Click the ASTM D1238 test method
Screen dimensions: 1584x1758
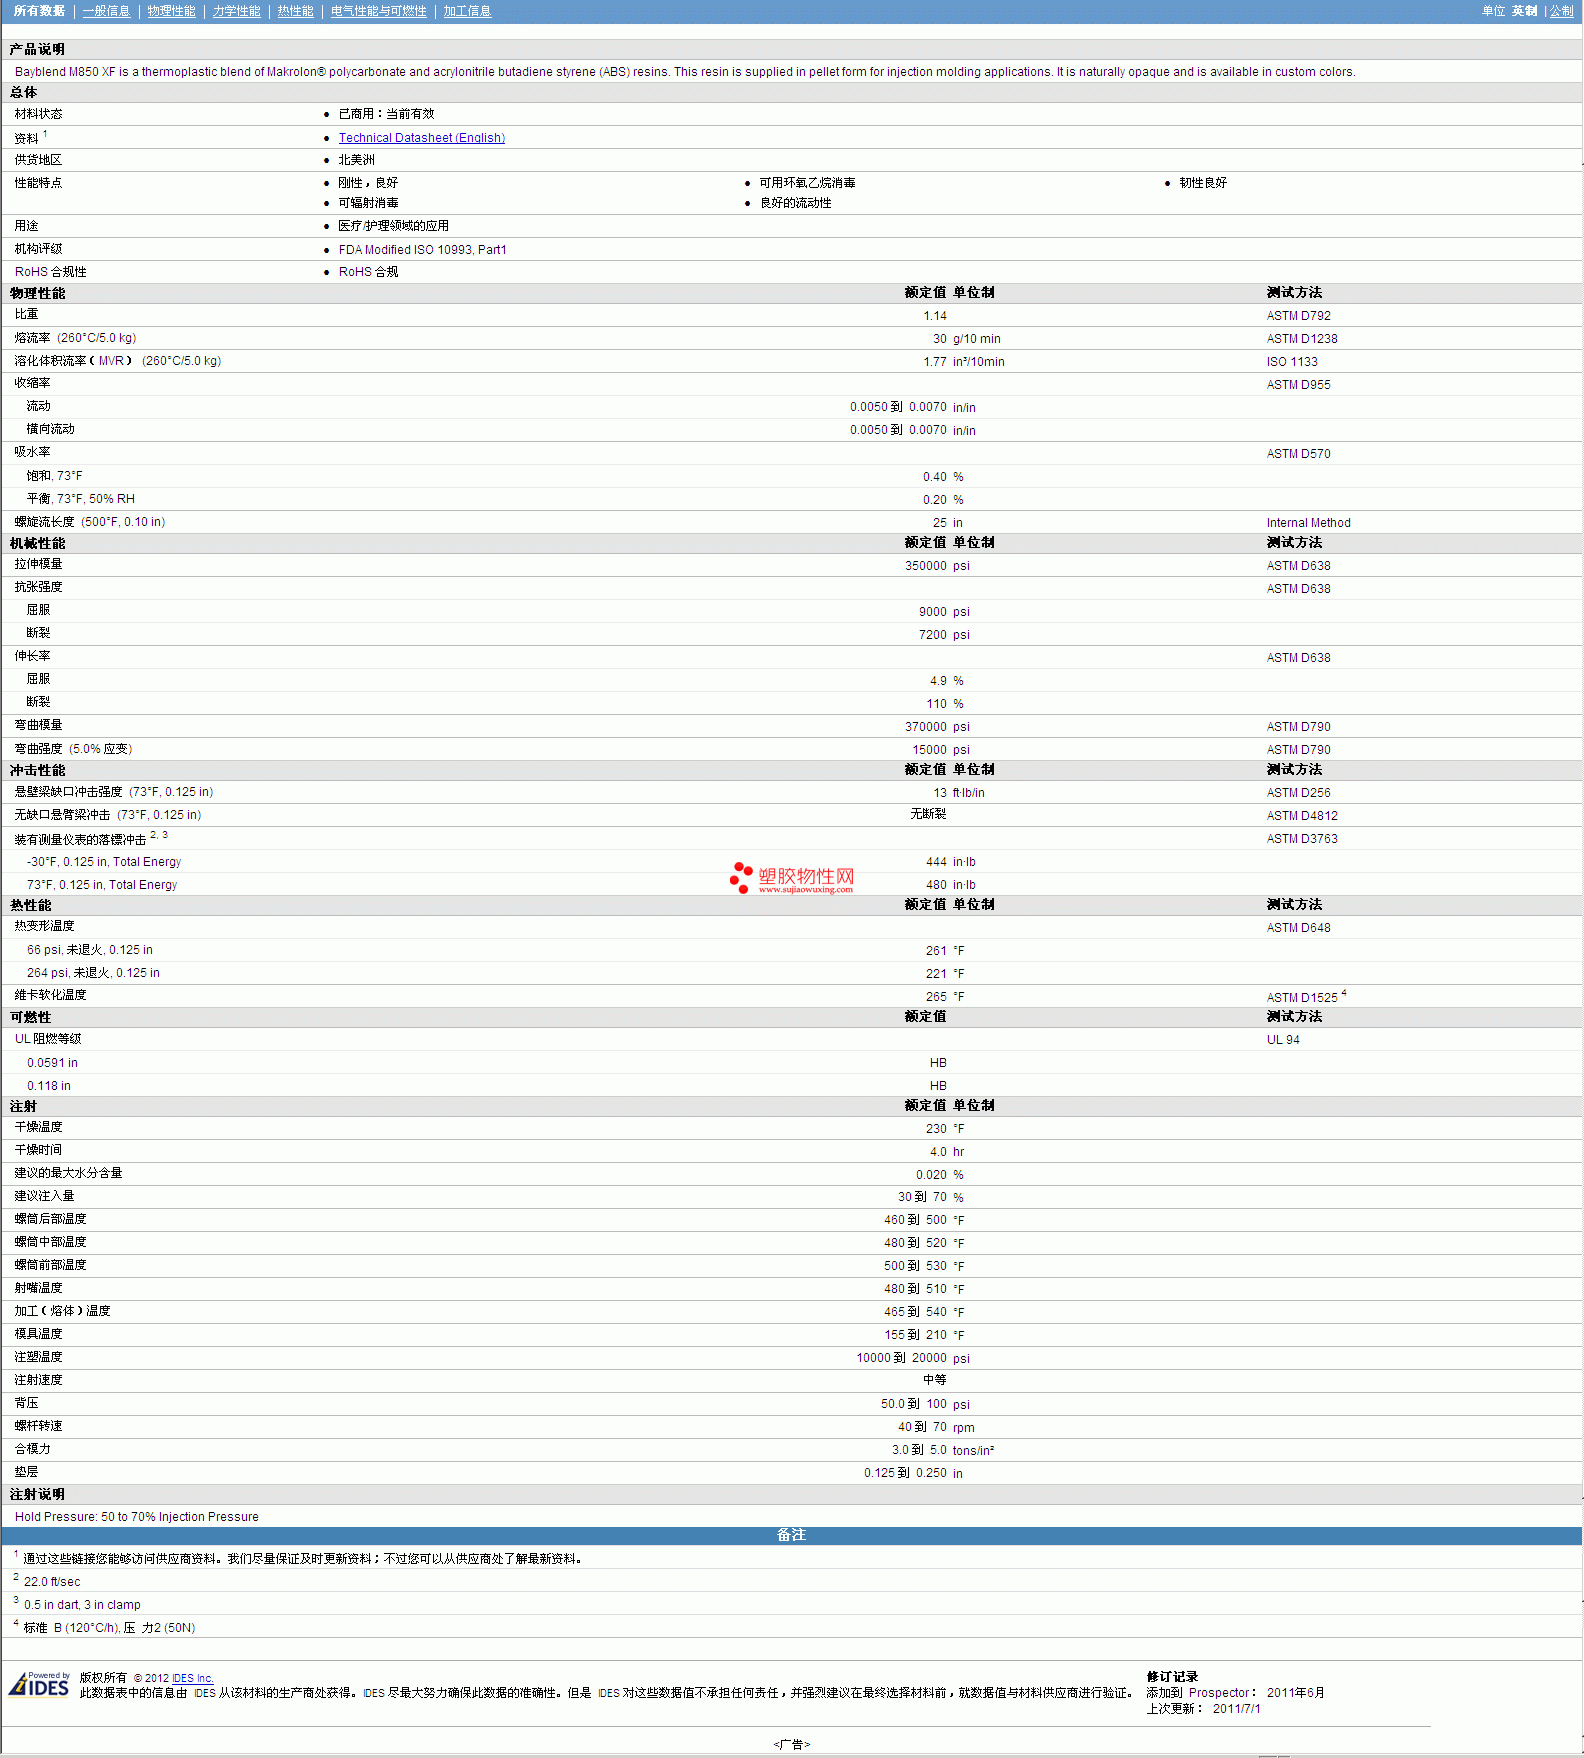click(1301, 339)
